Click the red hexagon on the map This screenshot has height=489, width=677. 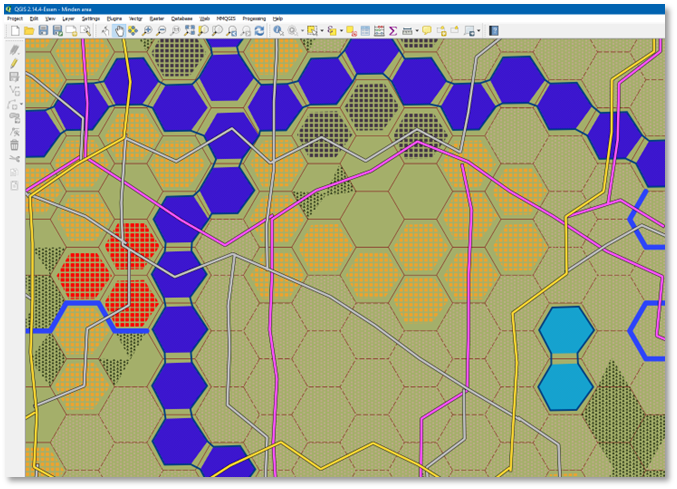point(133,244)
